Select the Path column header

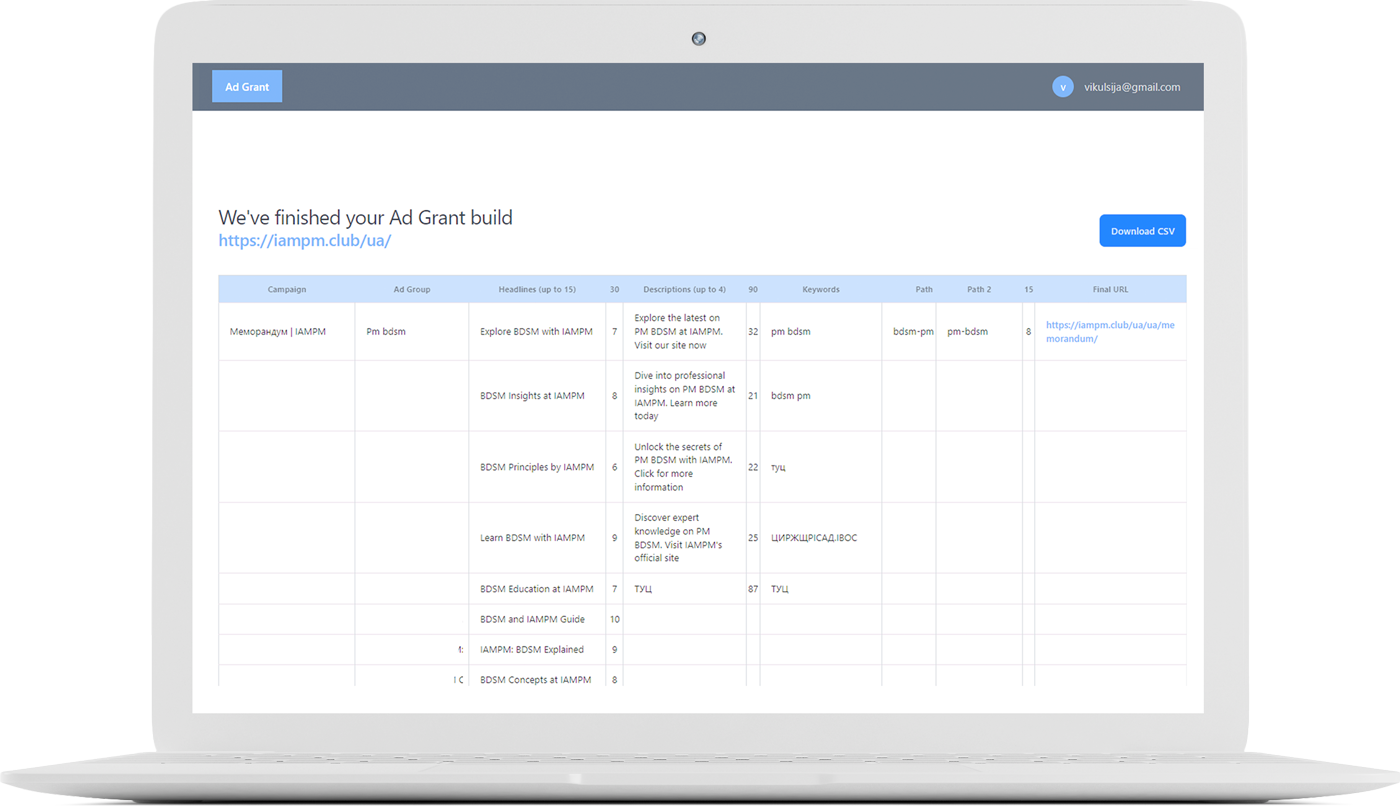[924, 289]
